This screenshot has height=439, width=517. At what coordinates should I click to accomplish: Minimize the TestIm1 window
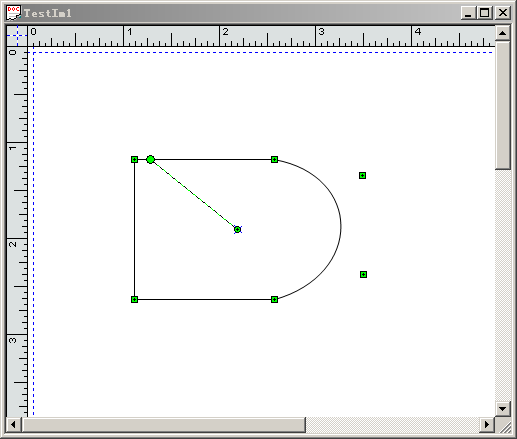point(469,13)
